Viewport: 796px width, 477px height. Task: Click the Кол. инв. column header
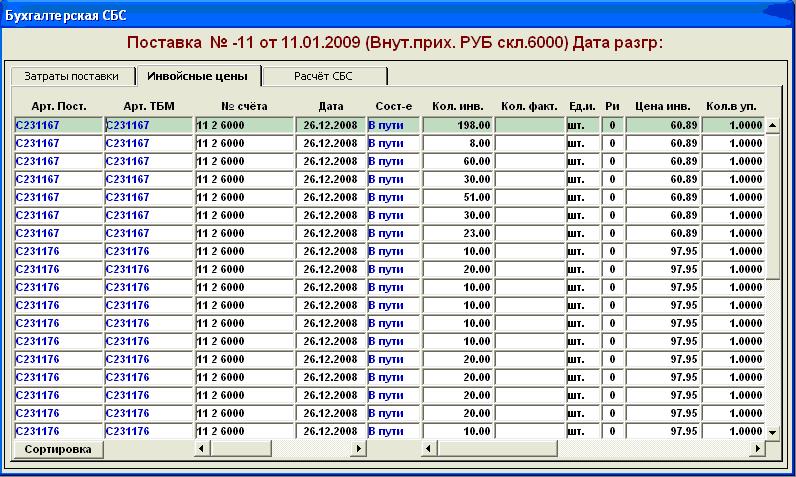(457, 107)
